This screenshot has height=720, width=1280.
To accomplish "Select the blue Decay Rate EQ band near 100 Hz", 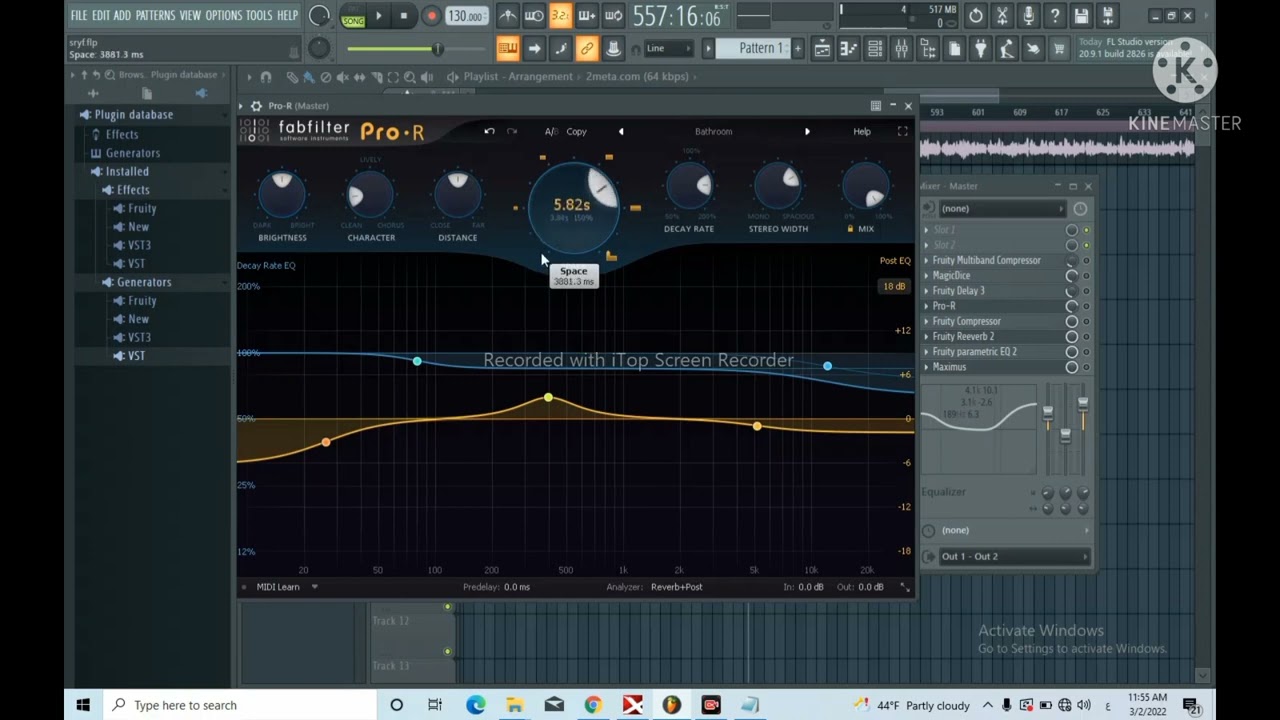I will tap(417, 361).
